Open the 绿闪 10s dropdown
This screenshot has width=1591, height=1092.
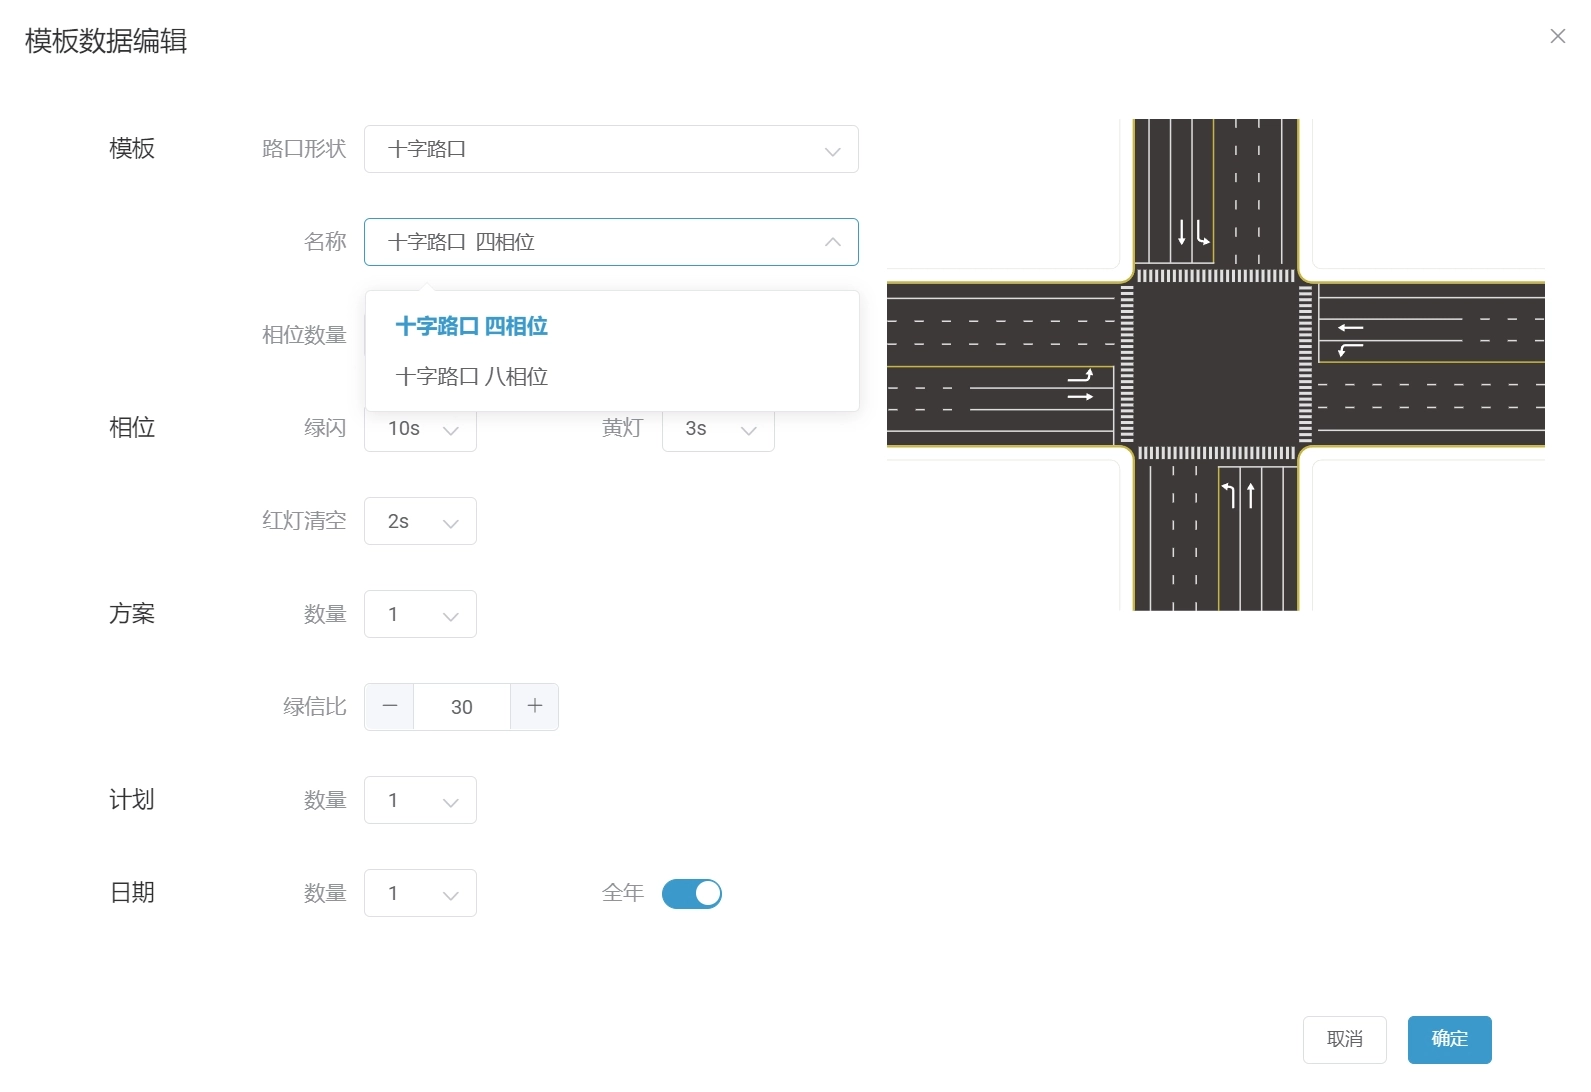420,430
